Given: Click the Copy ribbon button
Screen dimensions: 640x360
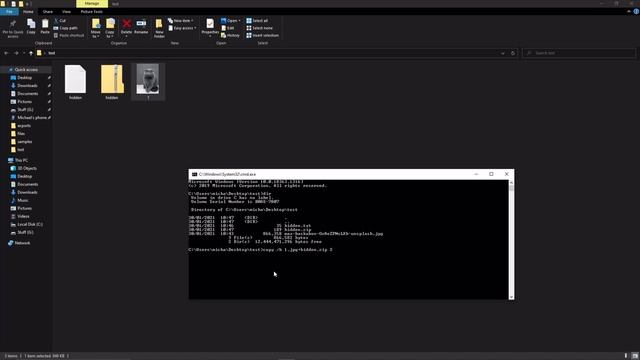Looking at the screenshot, I should point(31,27).
